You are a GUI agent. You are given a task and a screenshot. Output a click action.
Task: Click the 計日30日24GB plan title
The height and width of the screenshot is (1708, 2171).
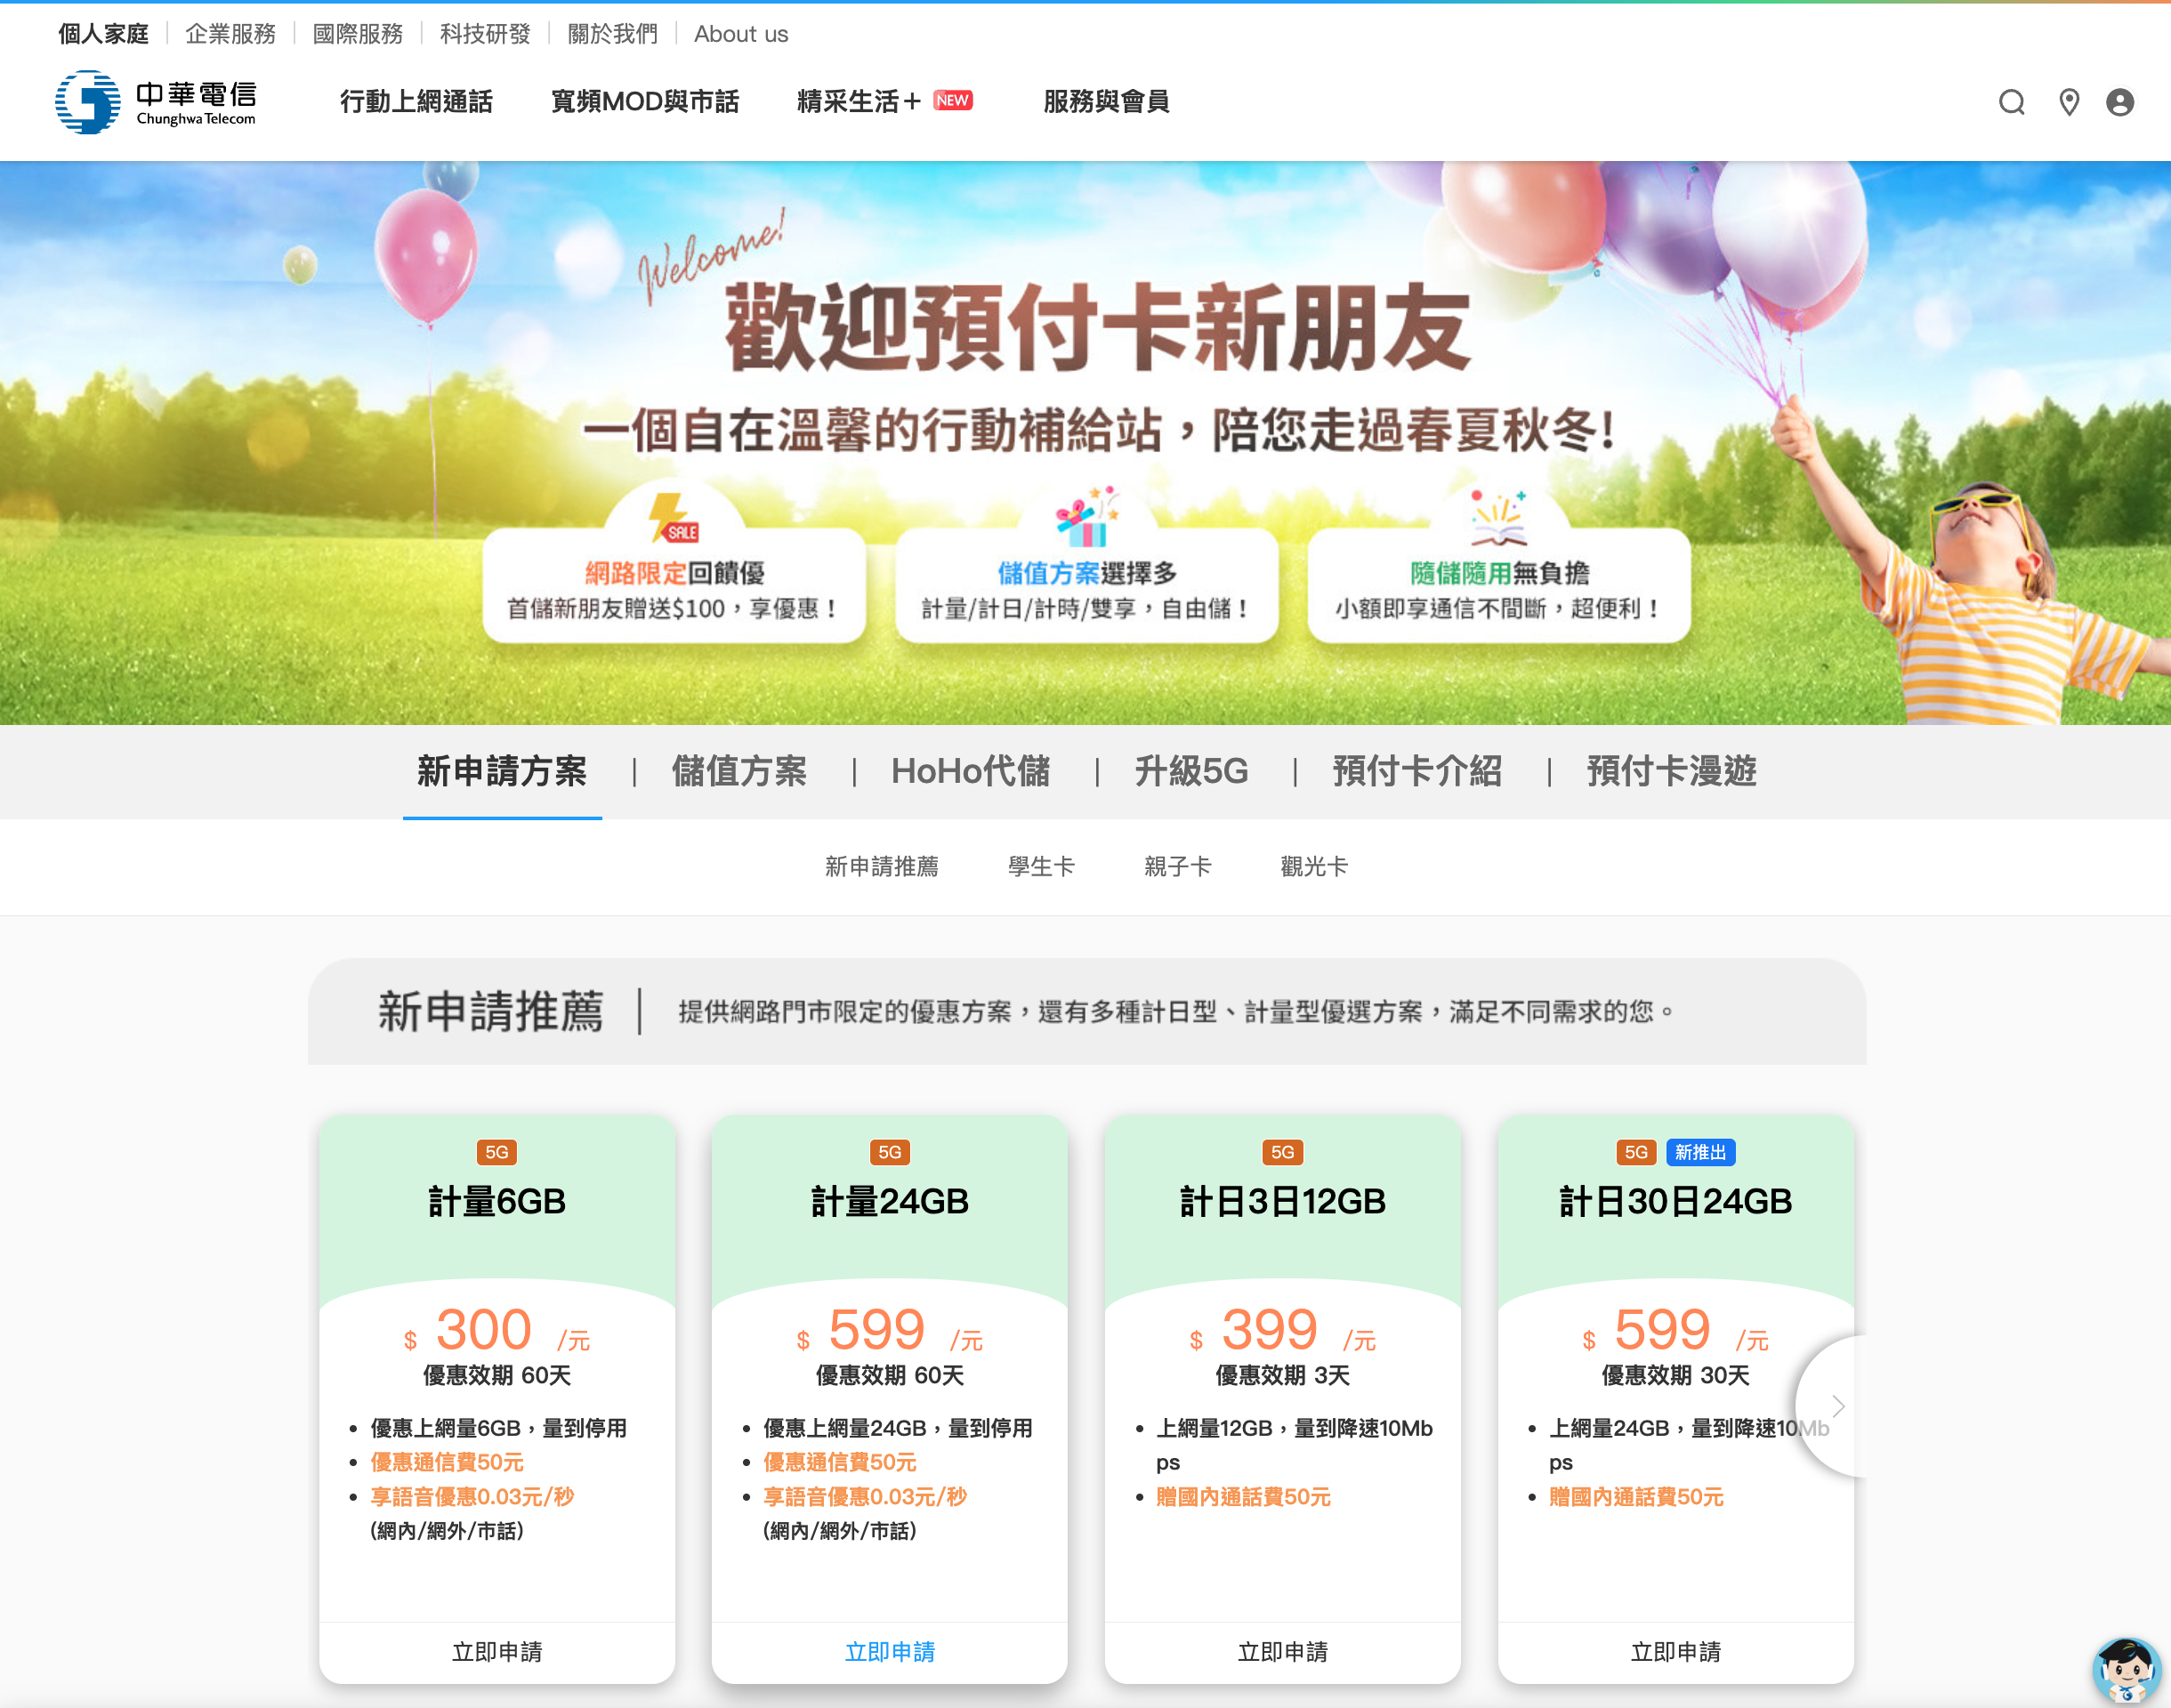[x=1676, y=1201]
